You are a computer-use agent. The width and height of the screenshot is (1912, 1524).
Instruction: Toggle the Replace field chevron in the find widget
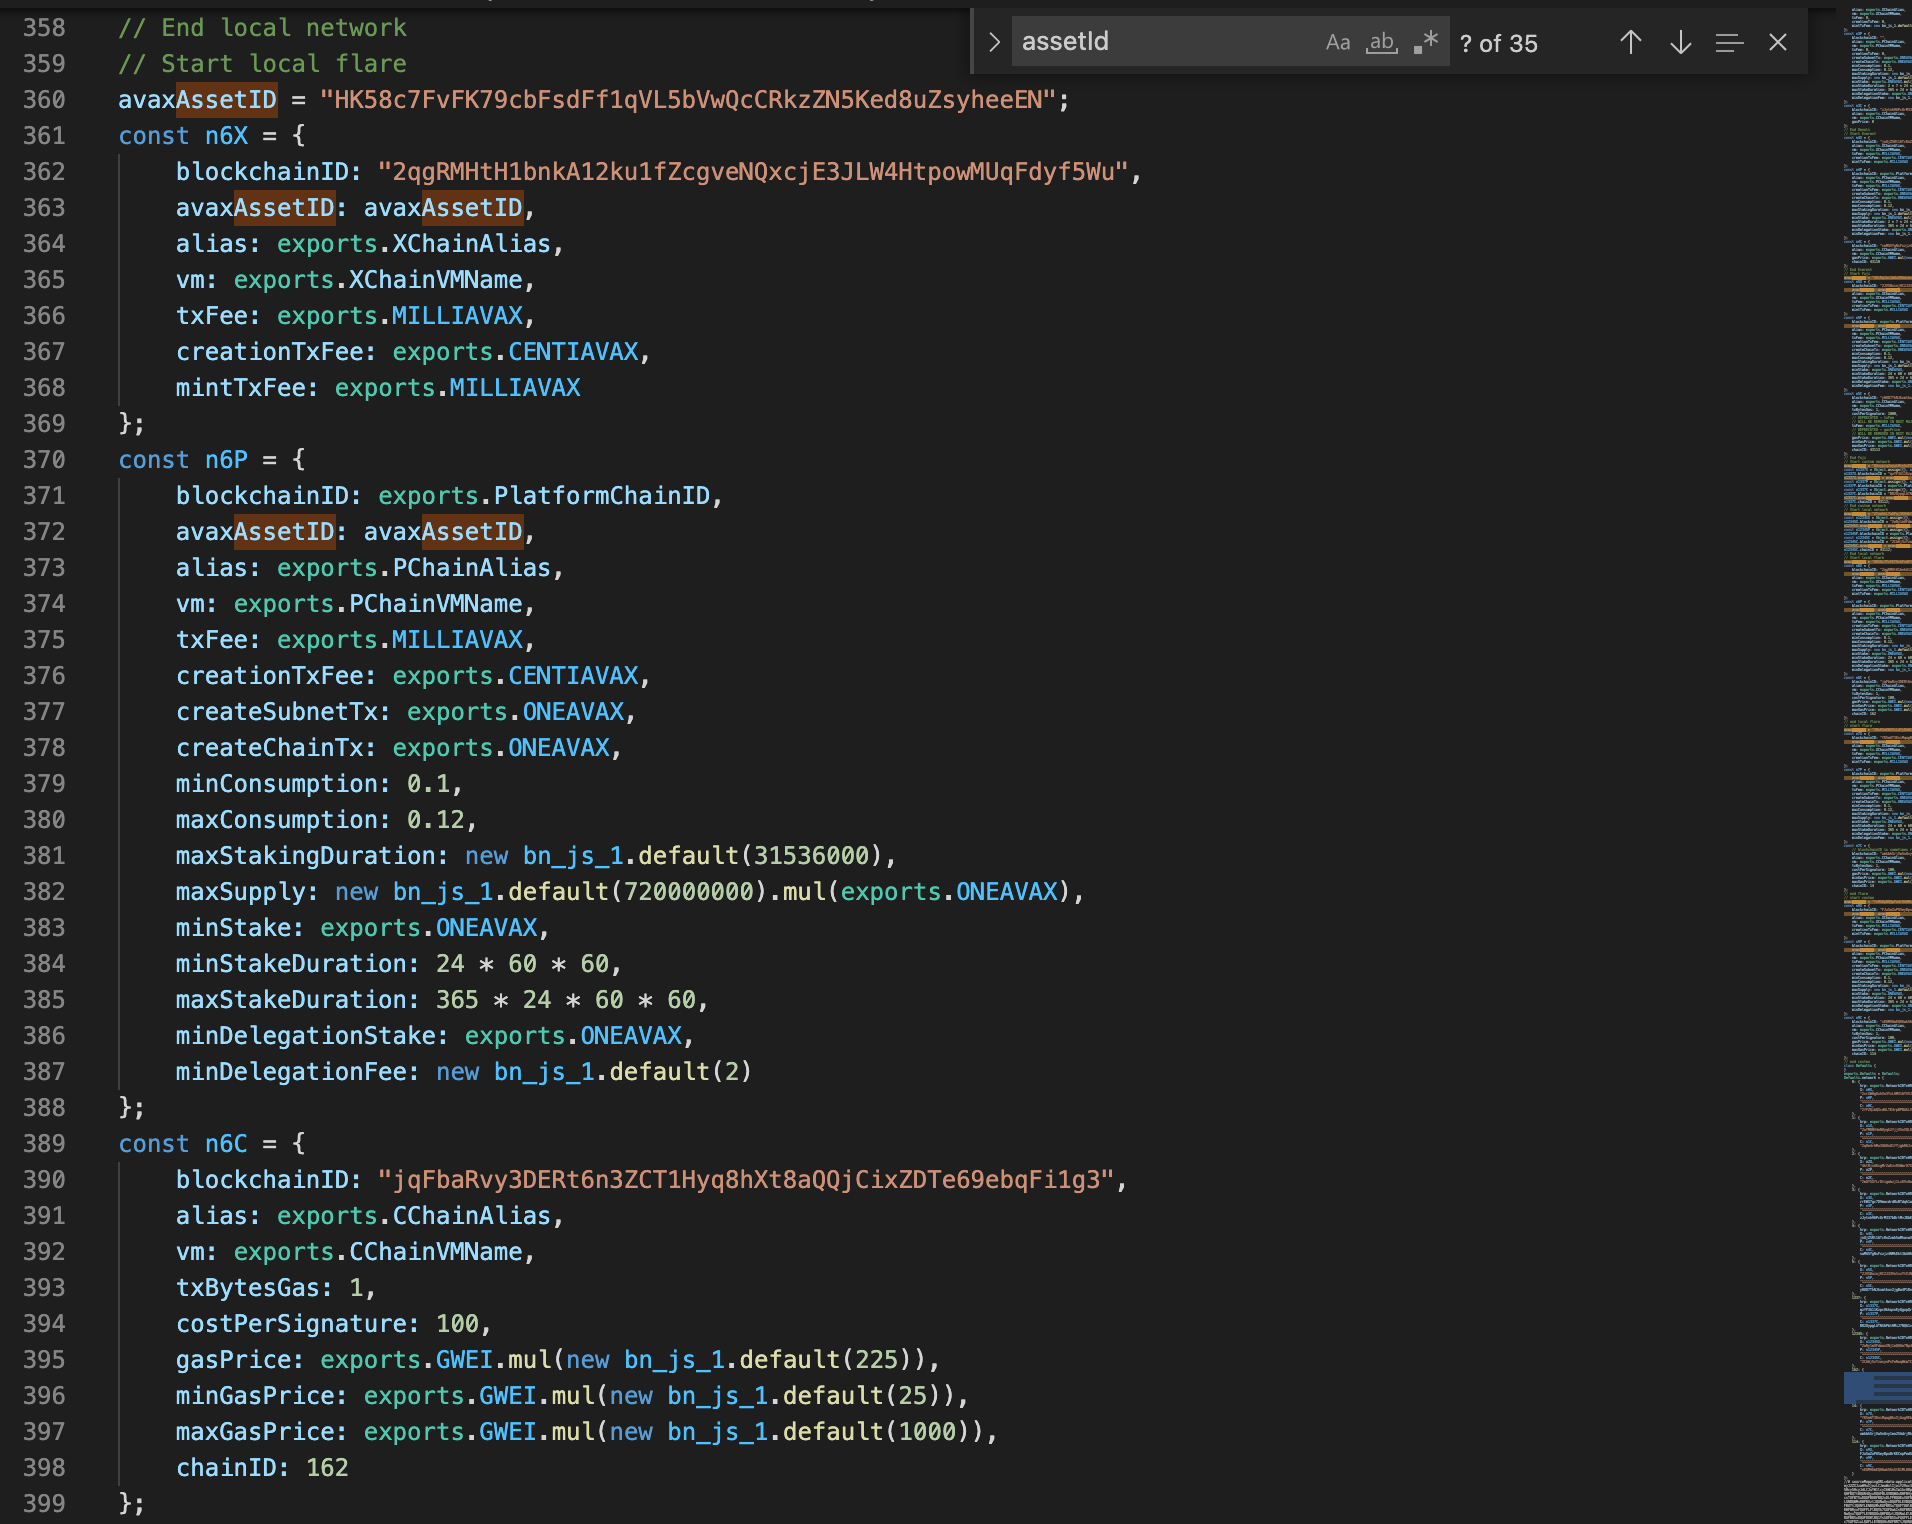[994, 42]
